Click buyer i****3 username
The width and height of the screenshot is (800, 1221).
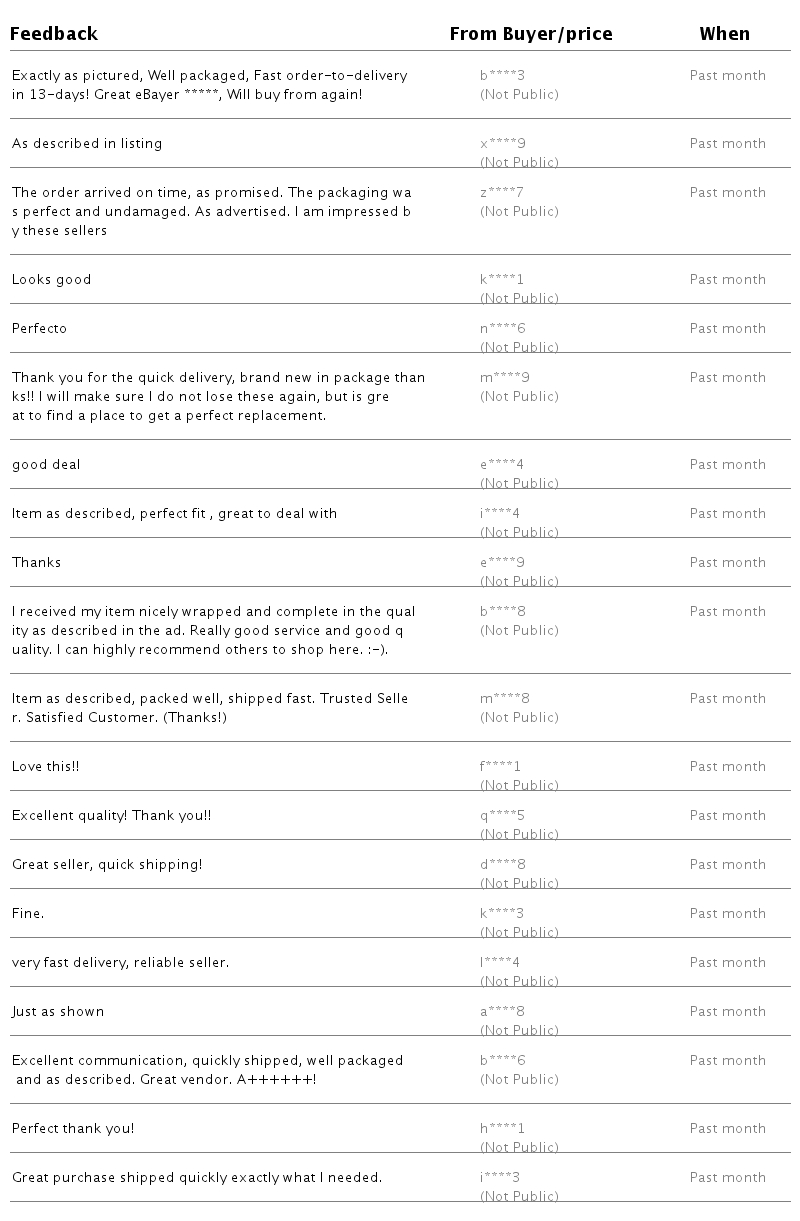point(500,1177)
